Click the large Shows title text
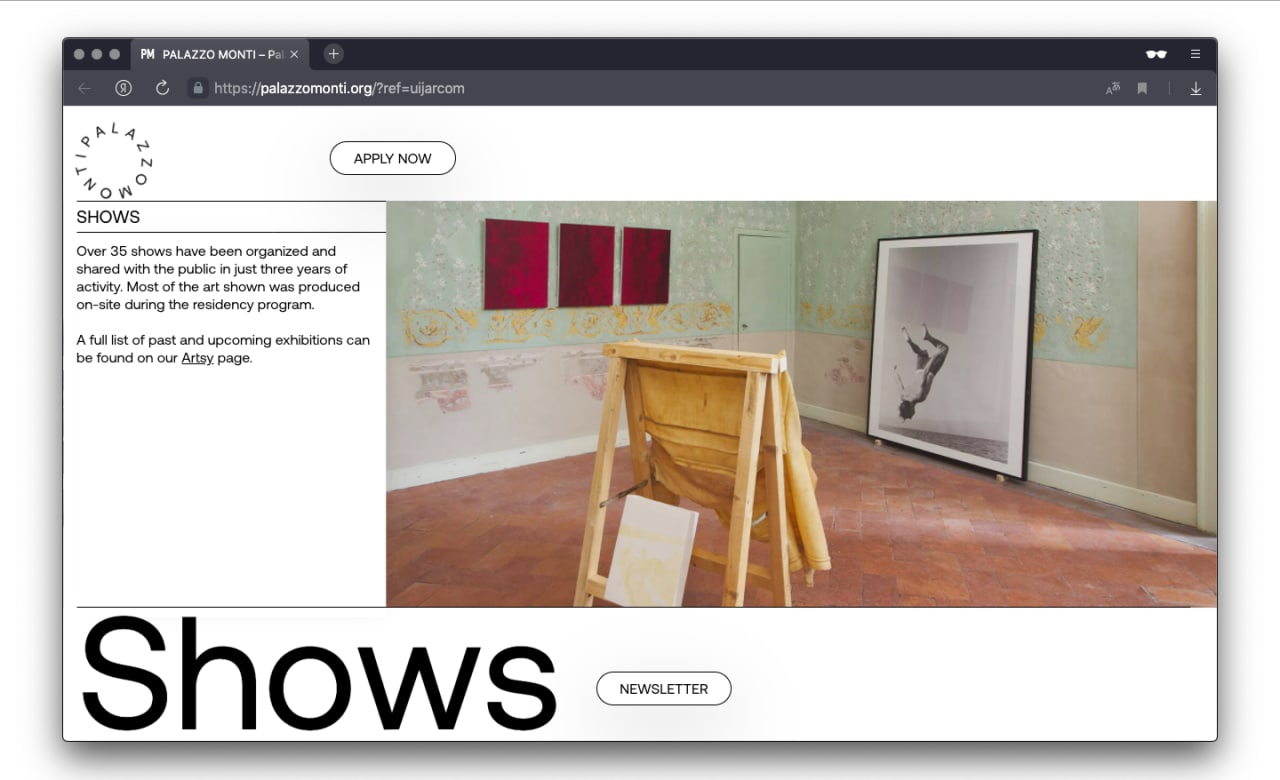The image size is (1280, 780). point(318,675)
